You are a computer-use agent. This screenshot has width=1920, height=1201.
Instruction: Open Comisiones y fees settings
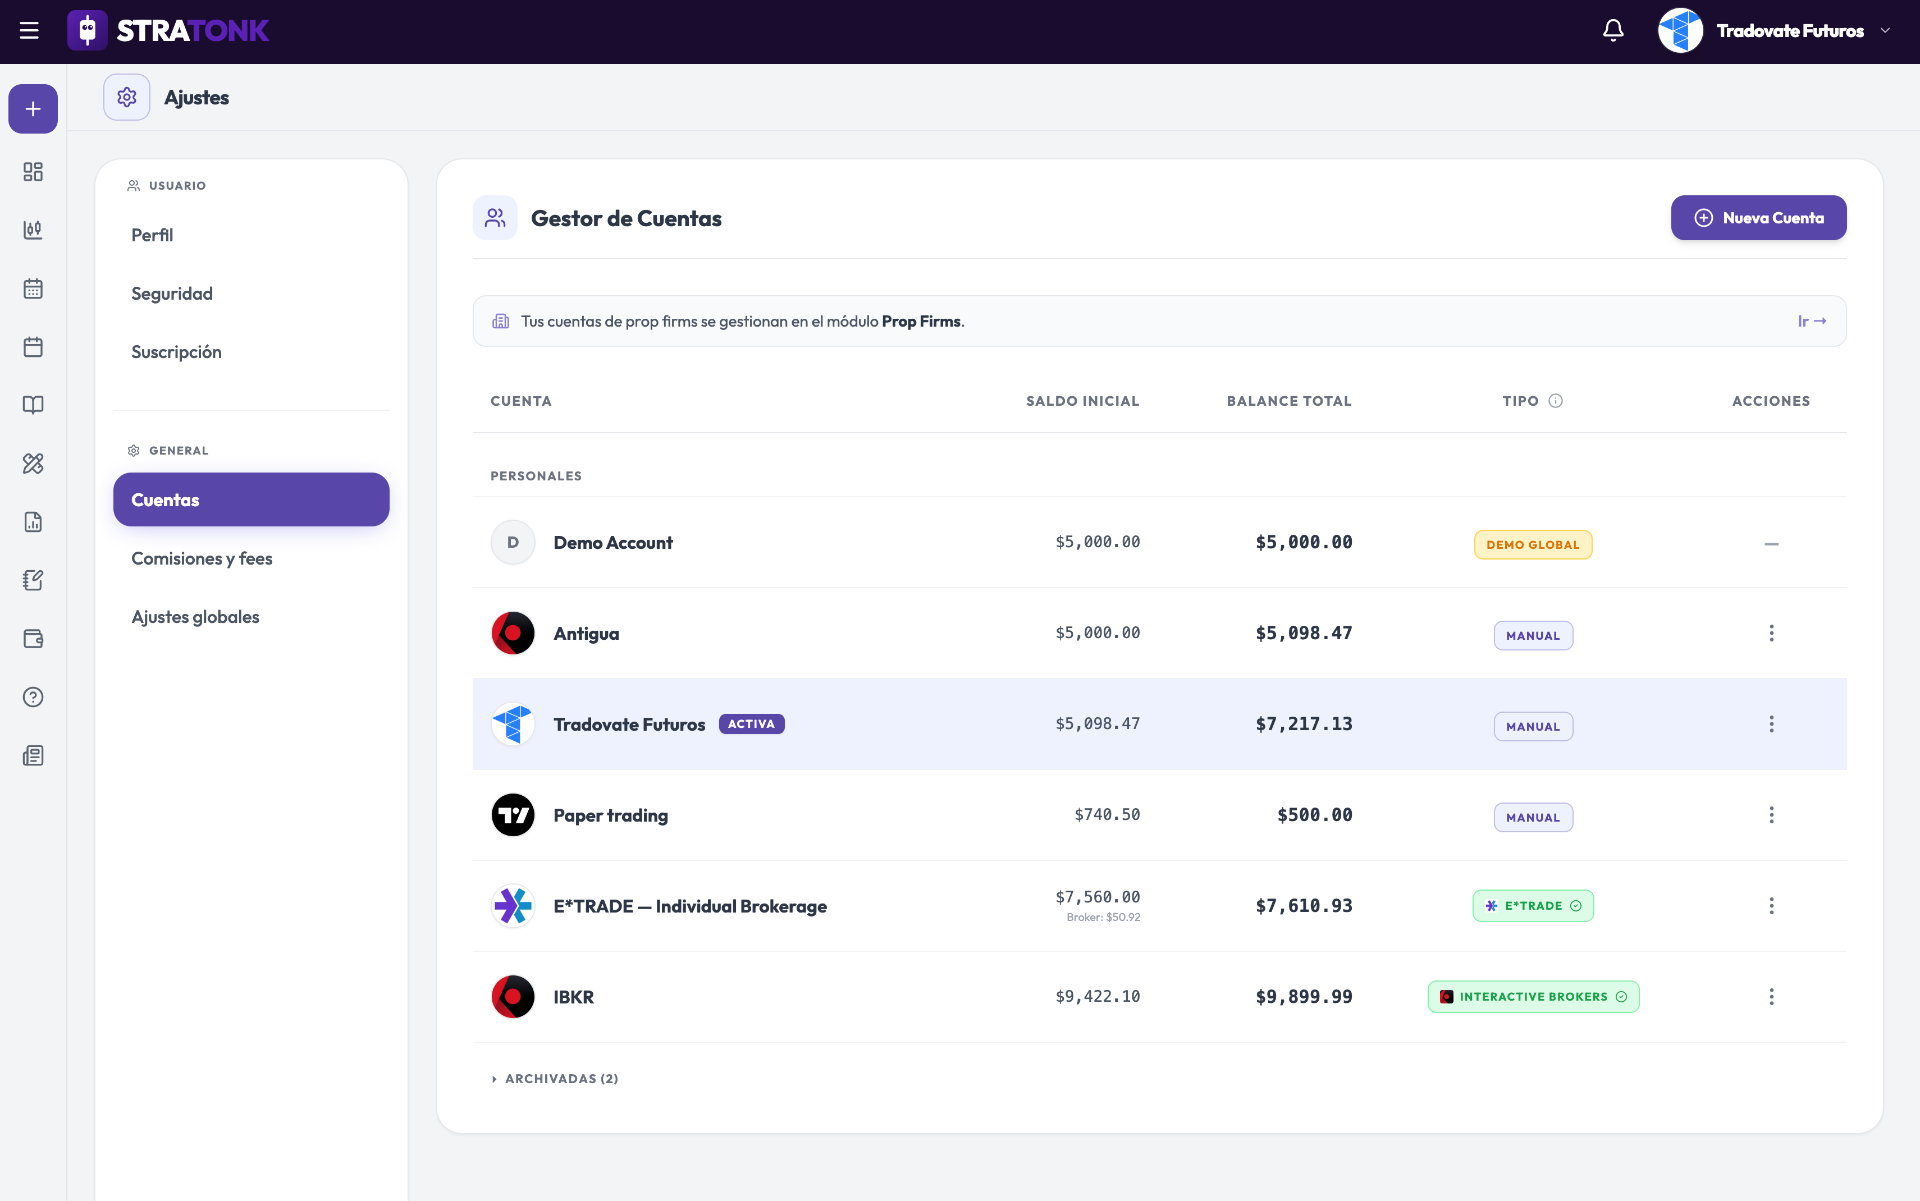(251, 559)
